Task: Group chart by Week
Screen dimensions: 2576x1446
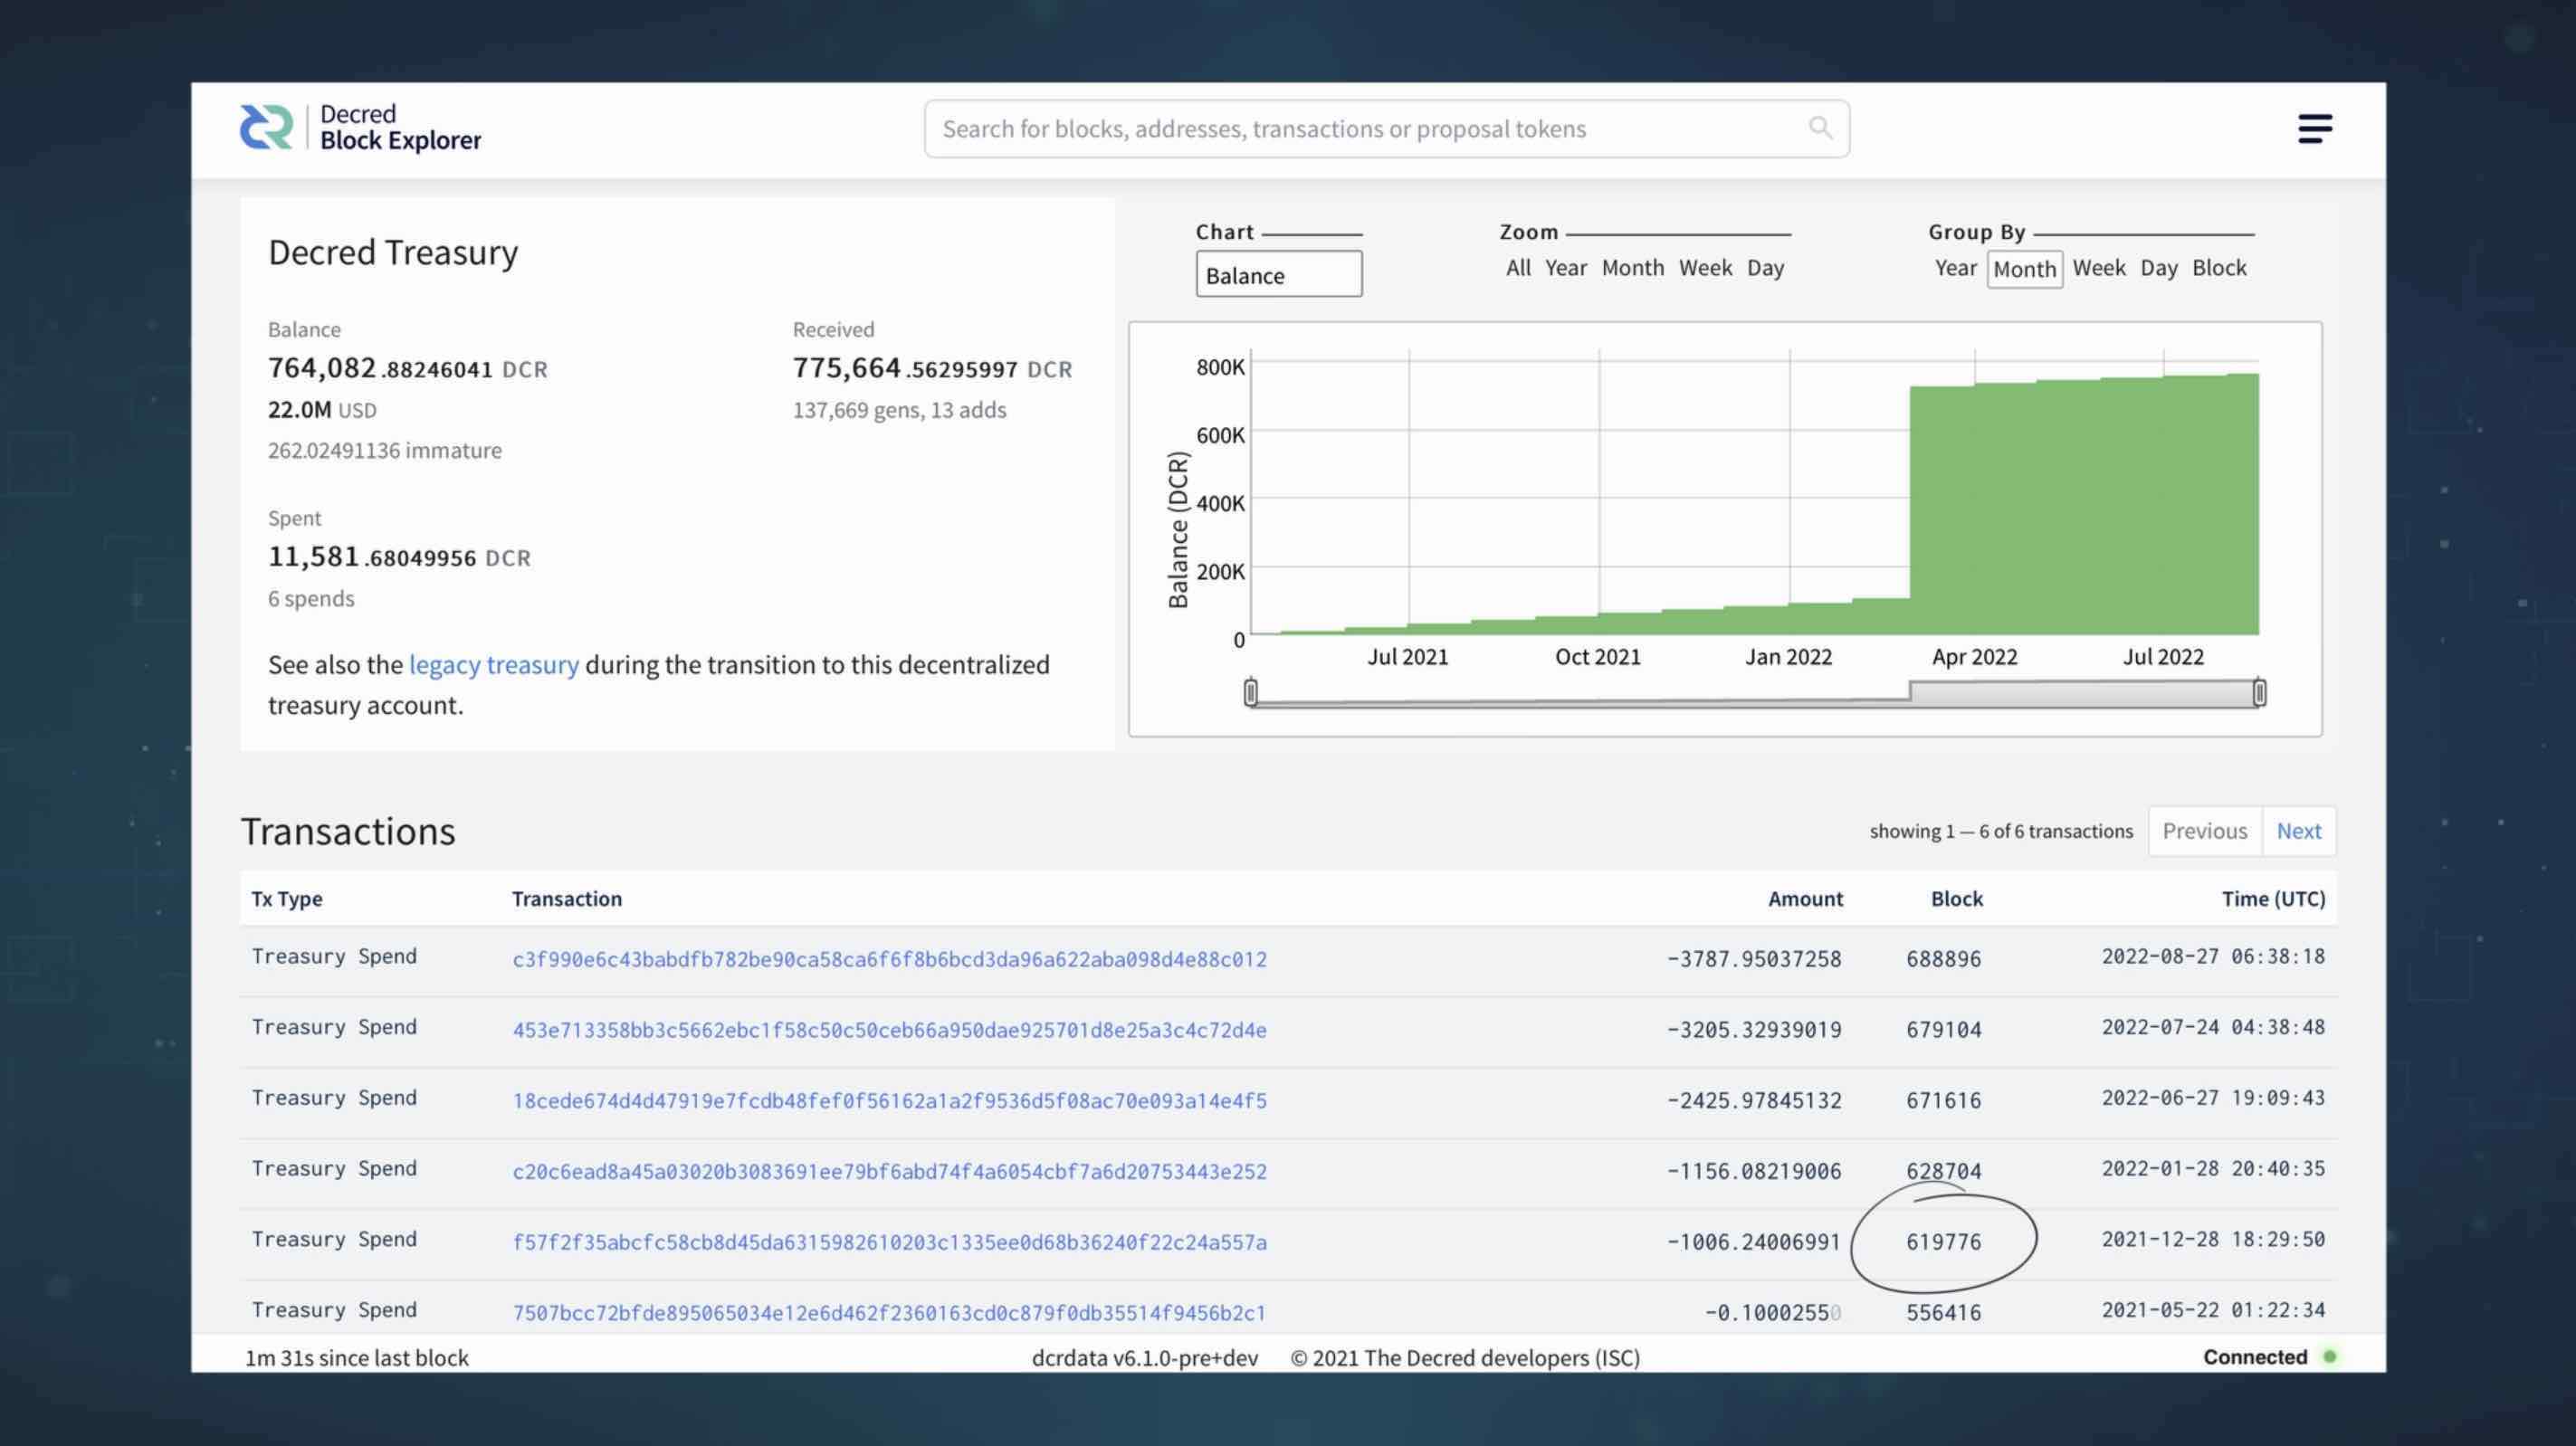Action: [2098, 268]
